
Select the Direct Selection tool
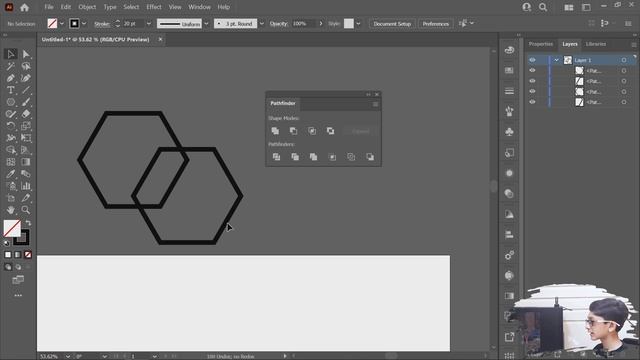(26, 54)
